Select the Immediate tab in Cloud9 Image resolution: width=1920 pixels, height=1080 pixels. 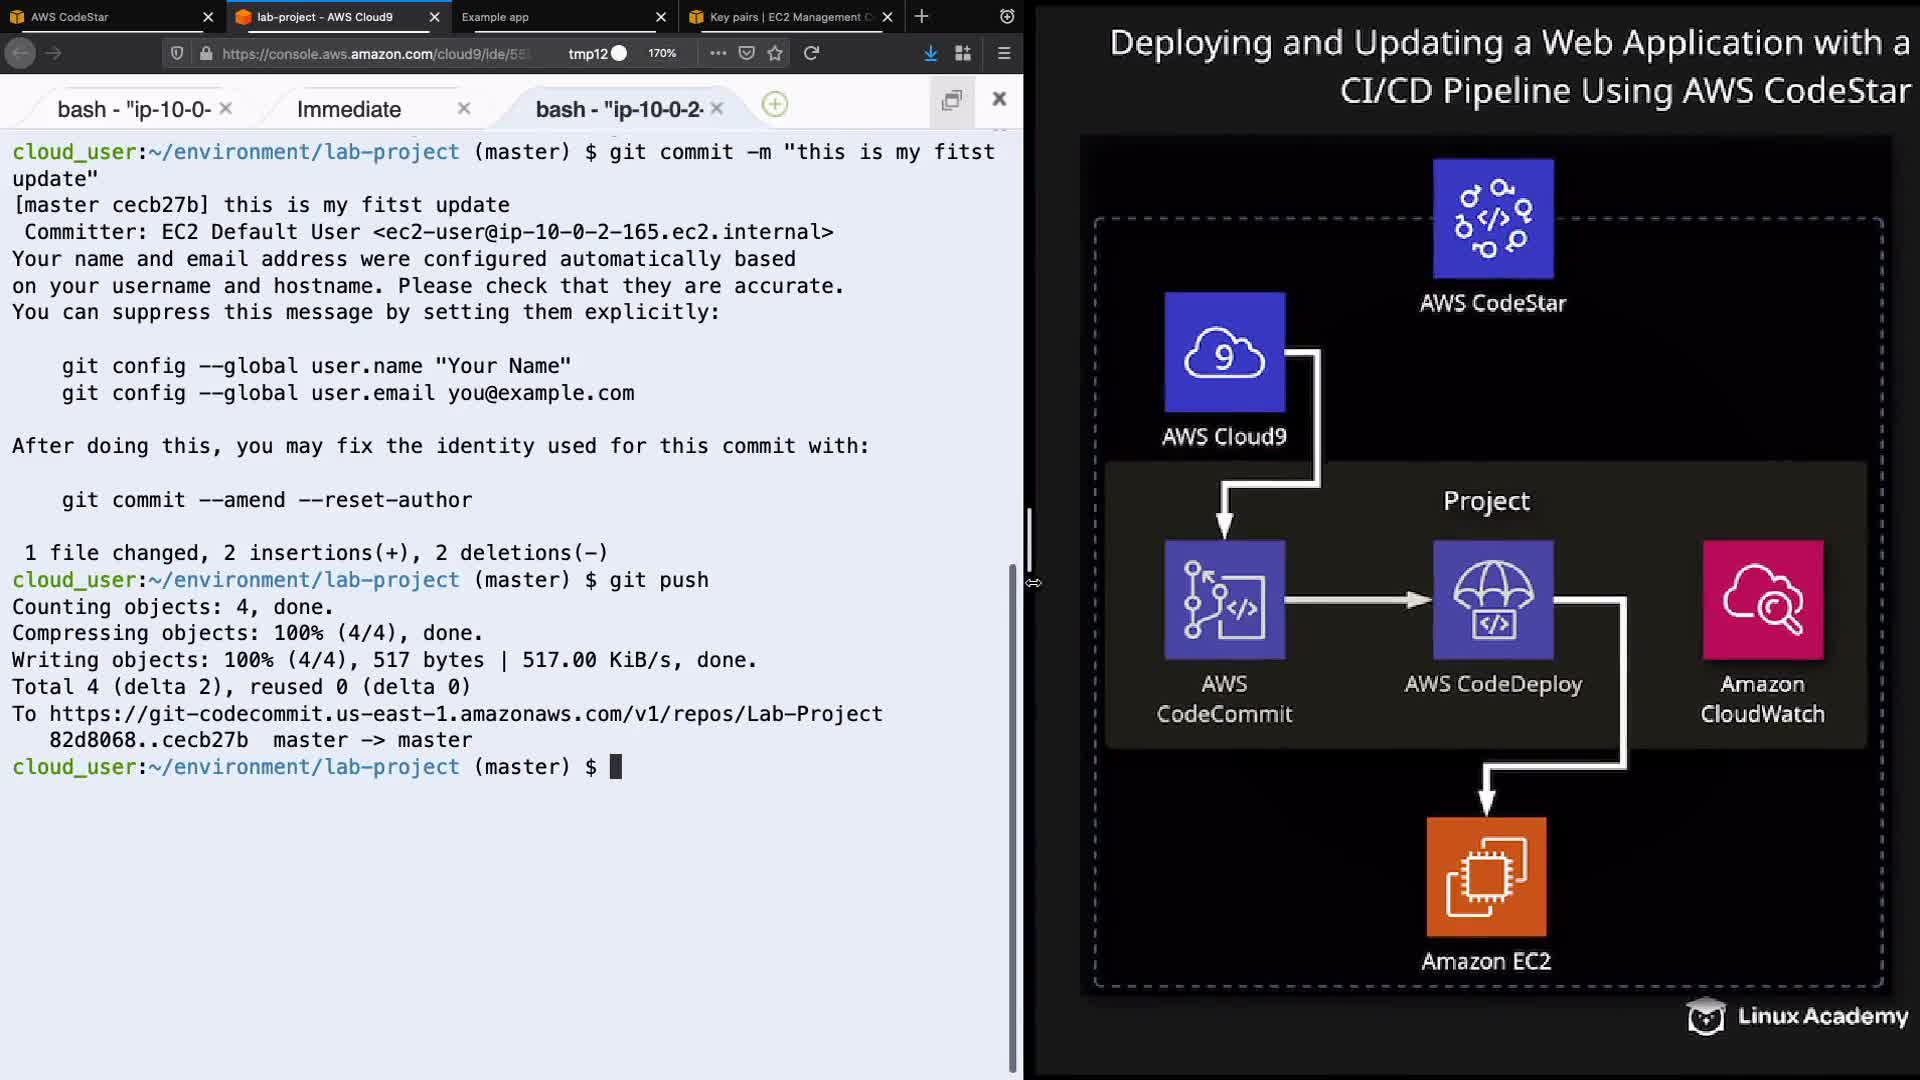[349, 109]
